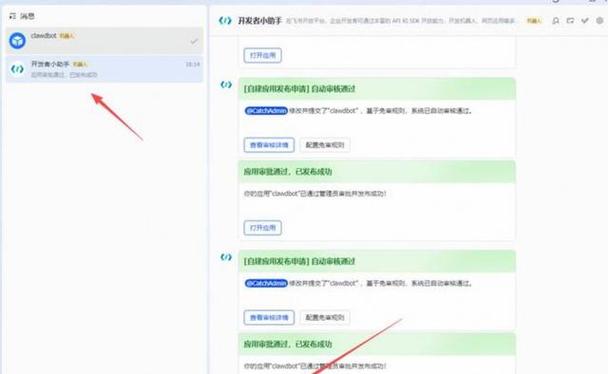Click the topmost 打开应用 button
The width and height of the screenshot is (608, 374).
click(263, 55)
